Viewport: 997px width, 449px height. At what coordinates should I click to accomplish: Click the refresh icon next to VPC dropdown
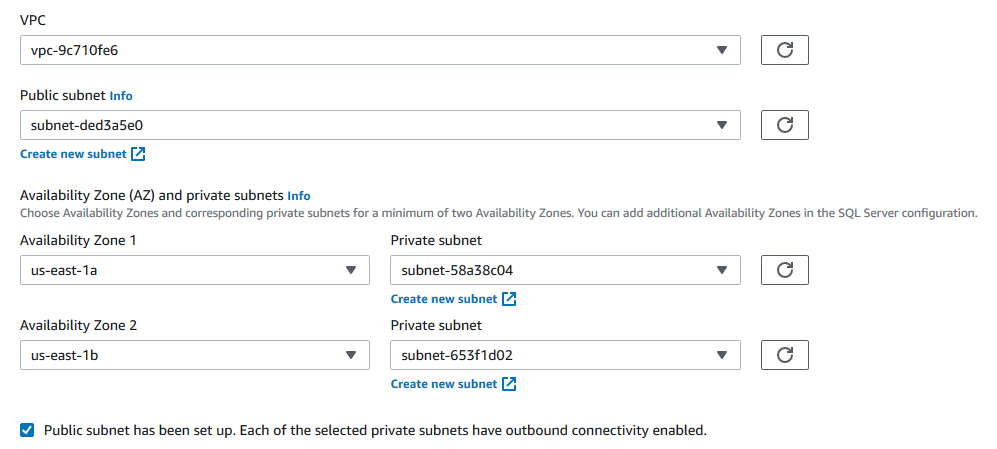click(x=785, y=50)
